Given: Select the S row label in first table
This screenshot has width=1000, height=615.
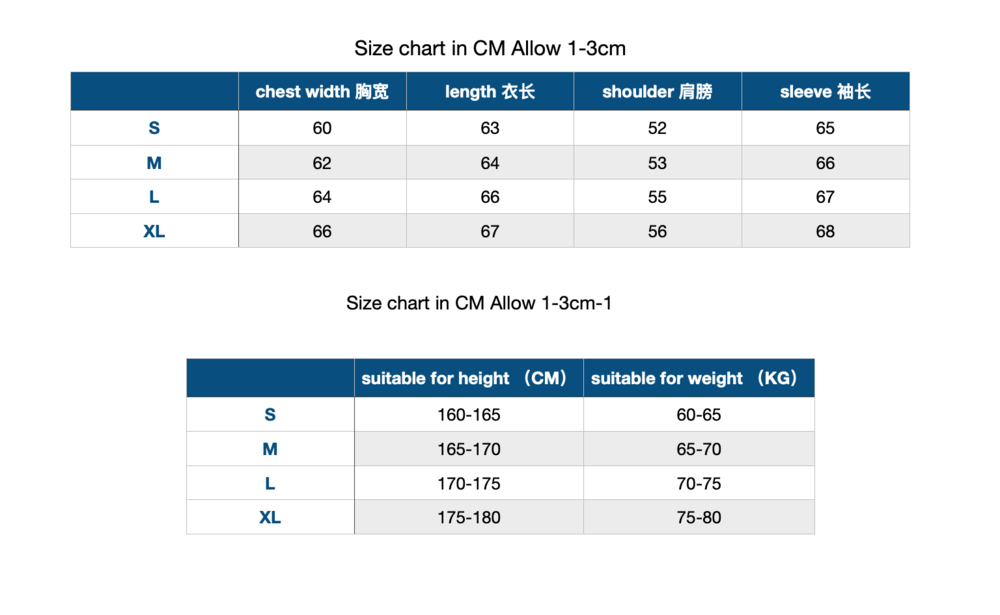Looking at the screenshot, I should point(154,128).
